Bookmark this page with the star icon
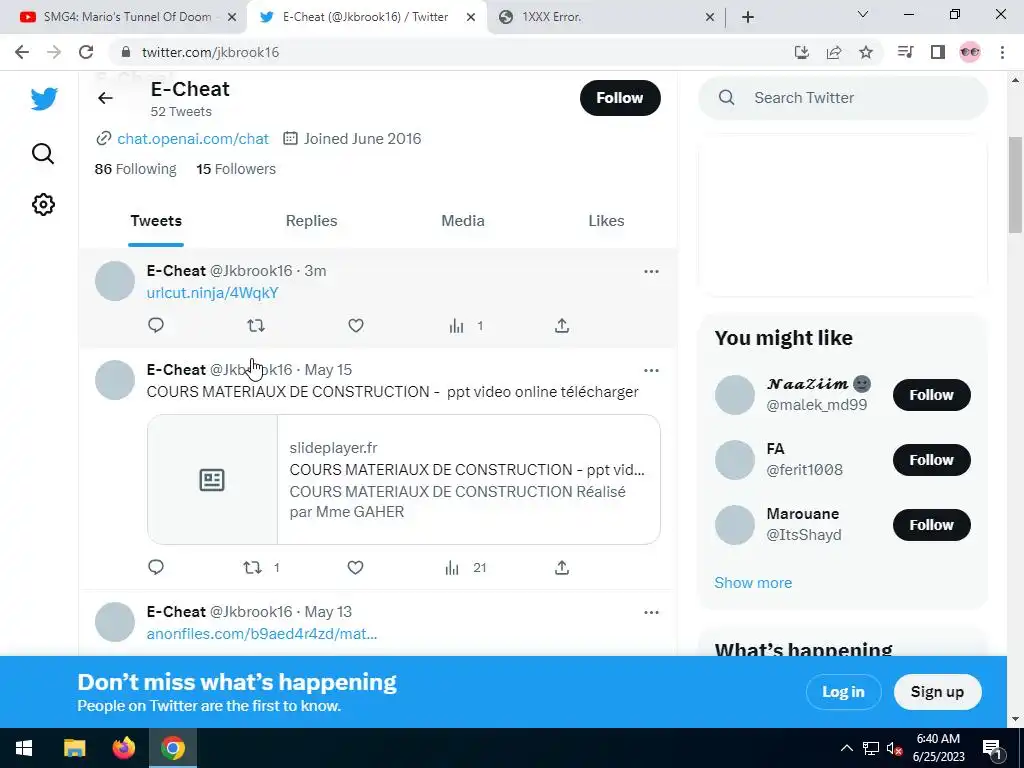 pos(866,52)
